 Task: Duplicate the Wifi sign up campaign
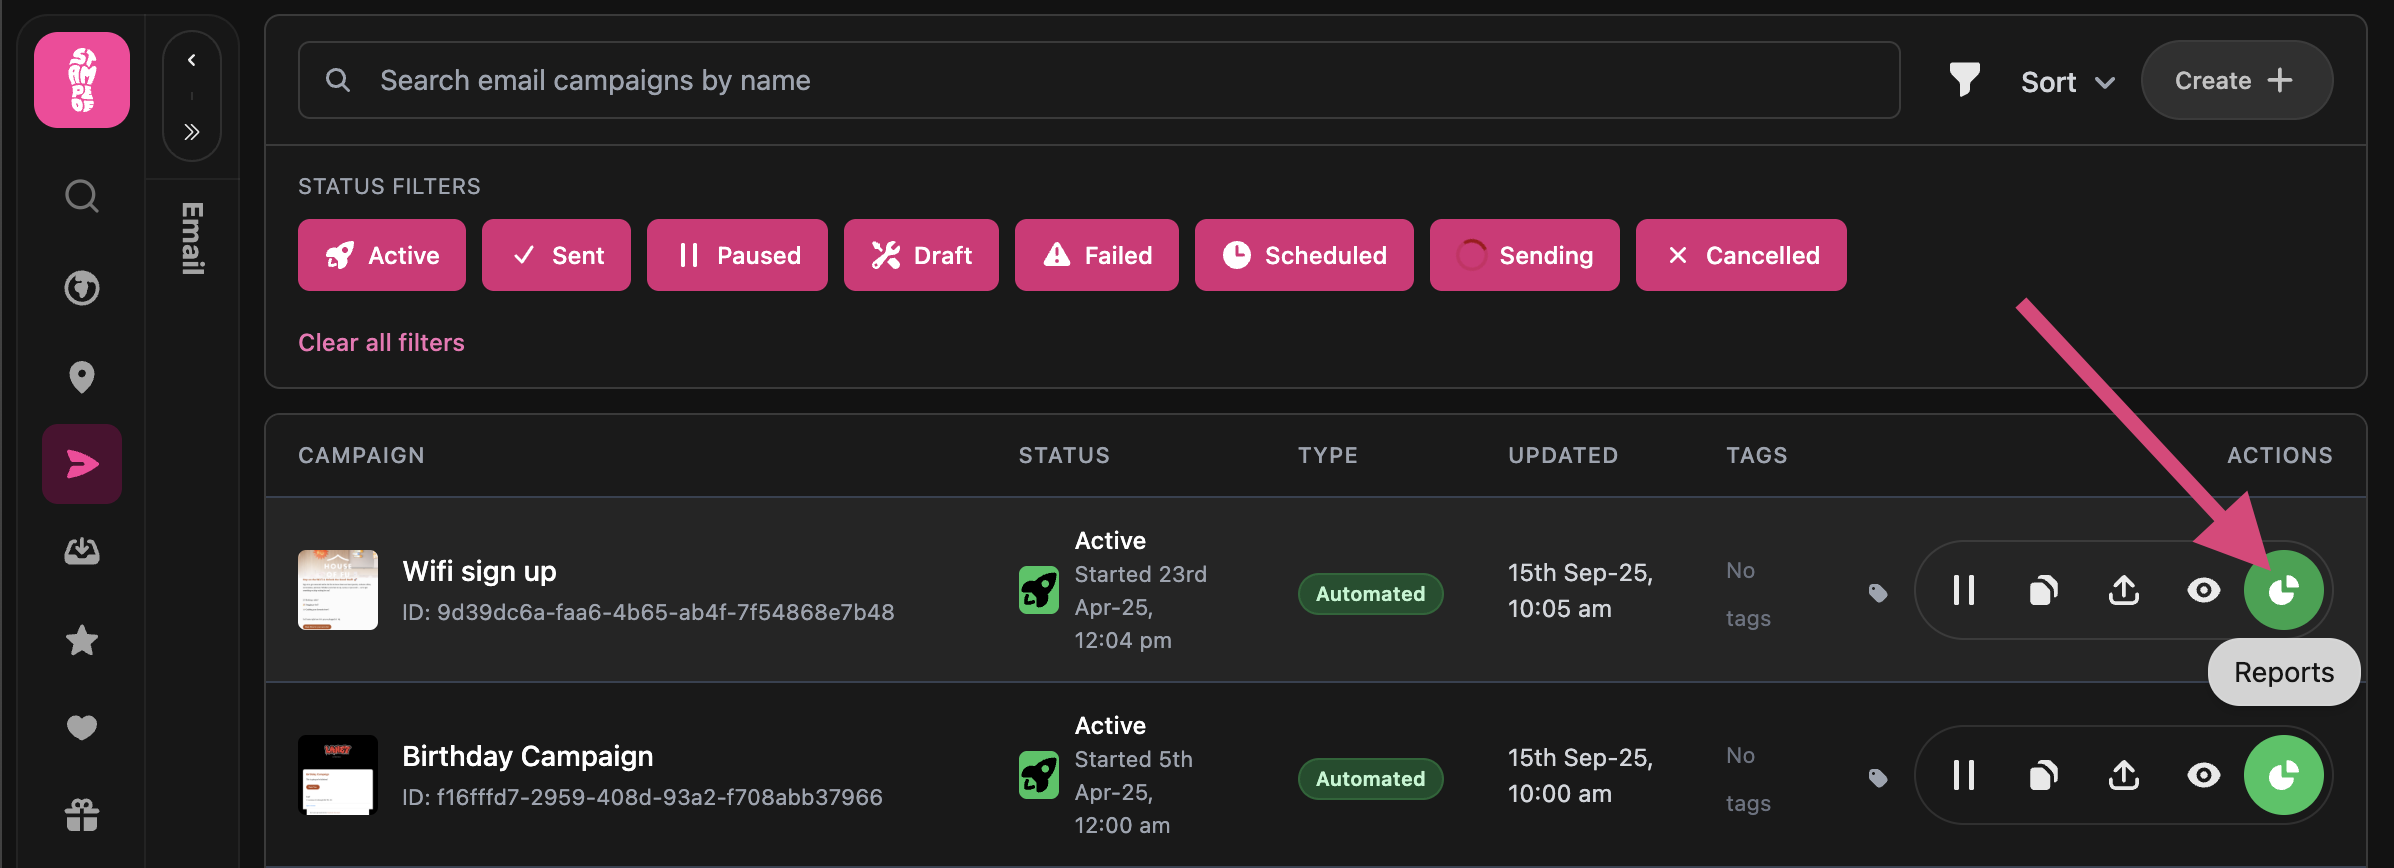2043,590
